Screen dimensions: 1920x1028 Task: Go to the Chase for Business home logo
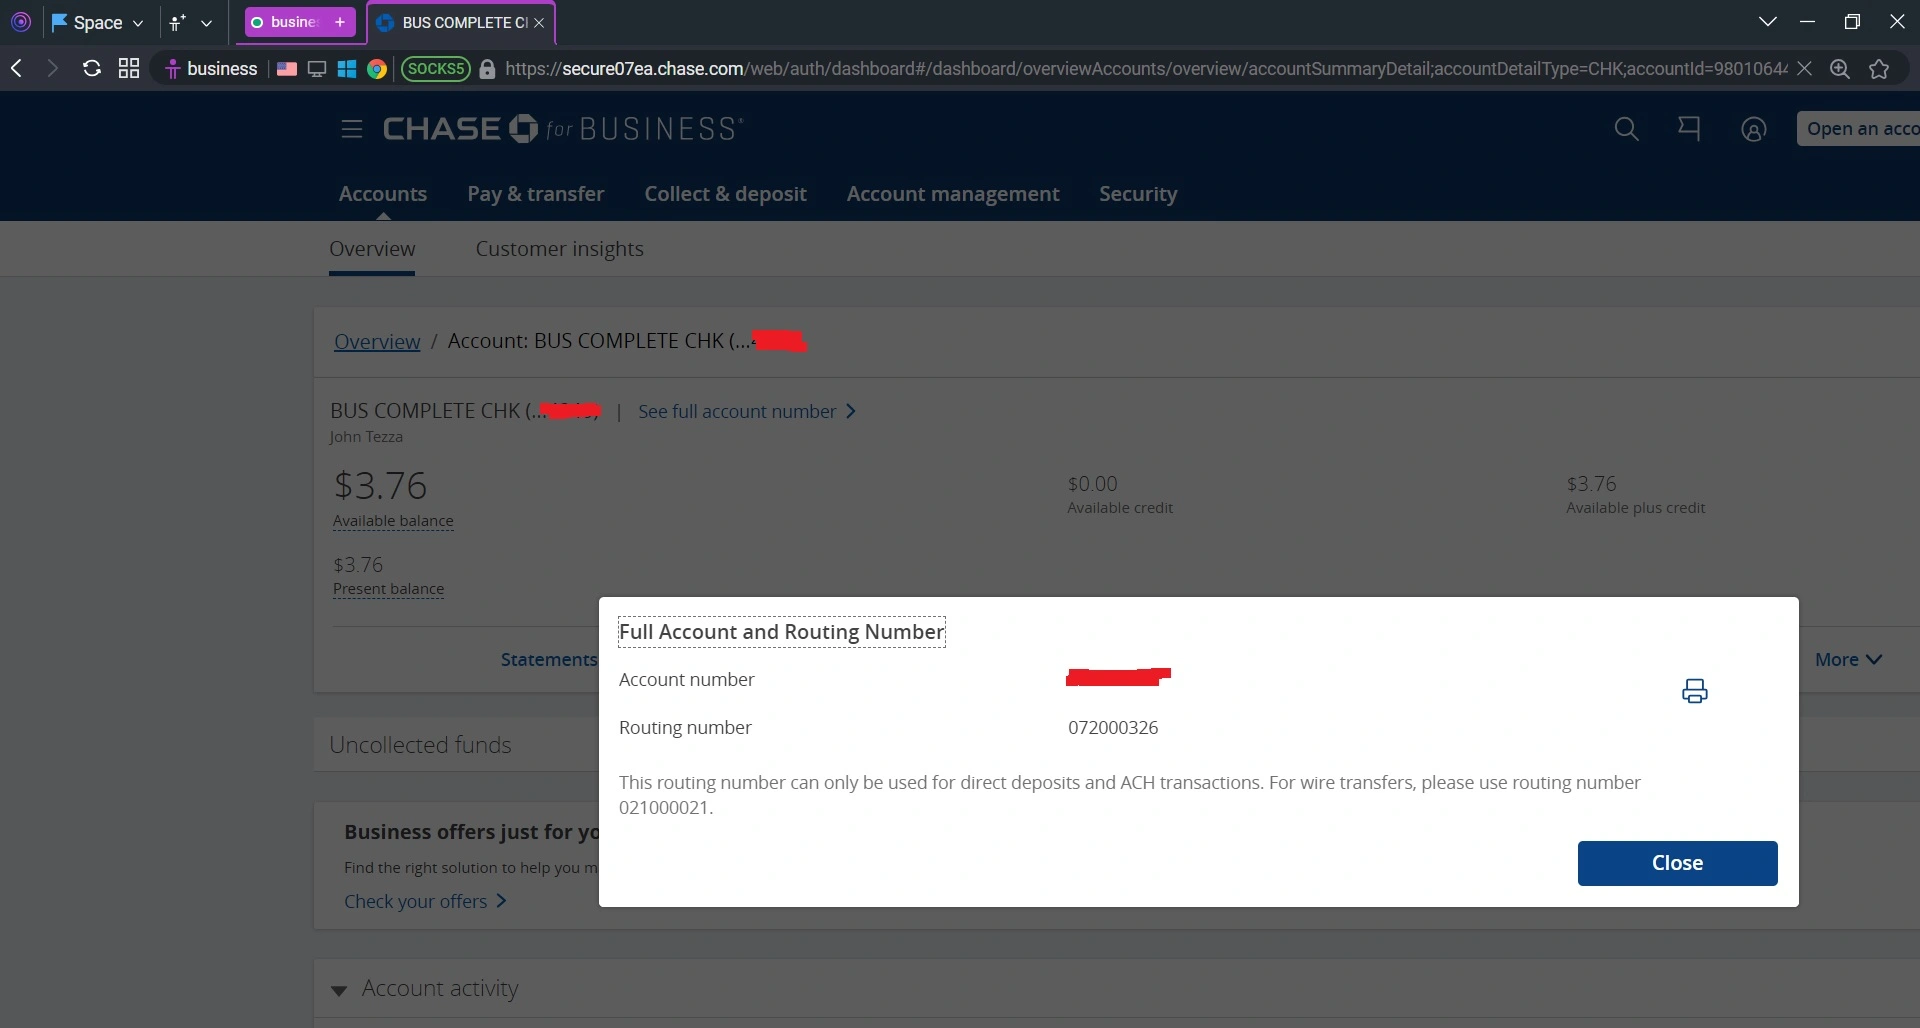click(563, 129)
